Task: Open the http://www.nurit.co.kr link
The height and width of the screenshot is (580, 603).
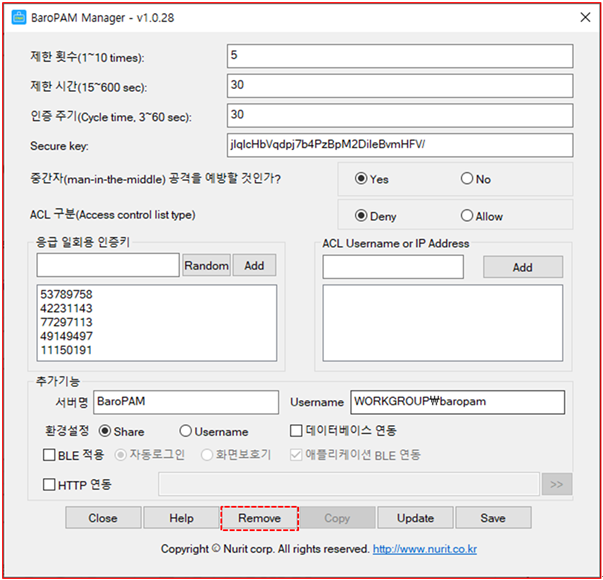Action: click(x=425, y=549)
